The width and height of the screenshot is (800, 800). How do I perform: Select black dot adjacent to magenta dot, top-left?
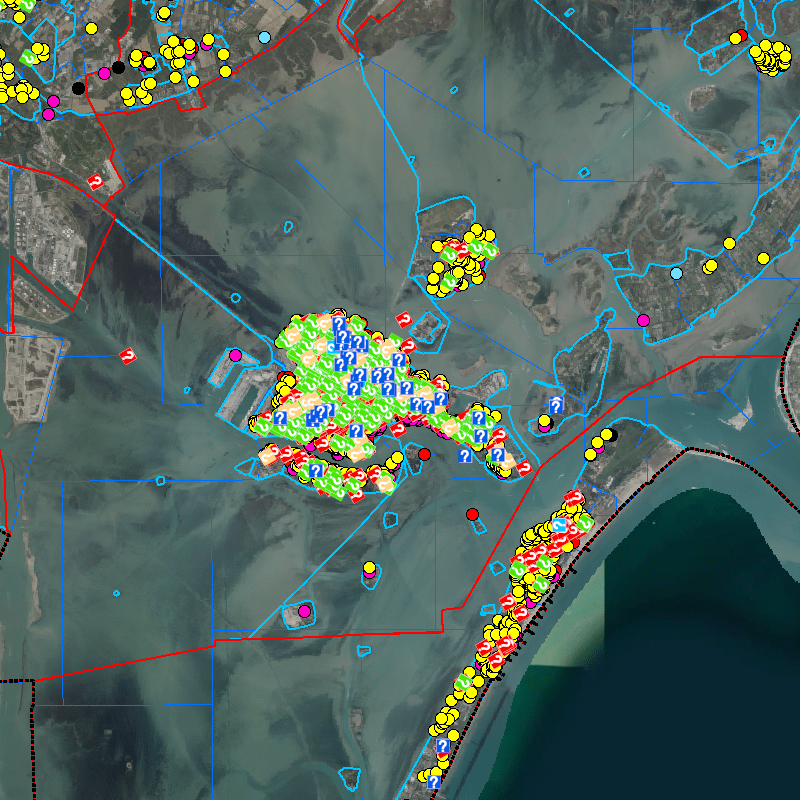coord(118,67)
